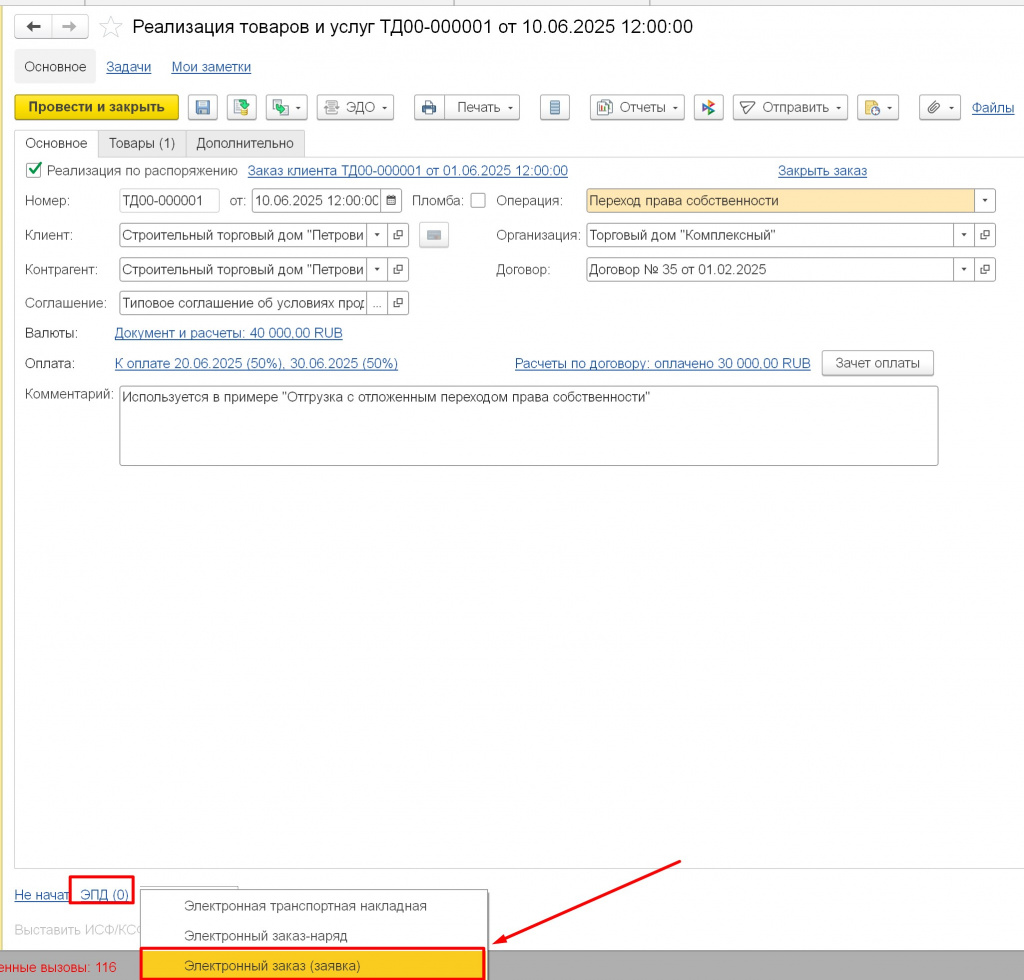Expand the Клиент dropdown arrow

(377, 235)
